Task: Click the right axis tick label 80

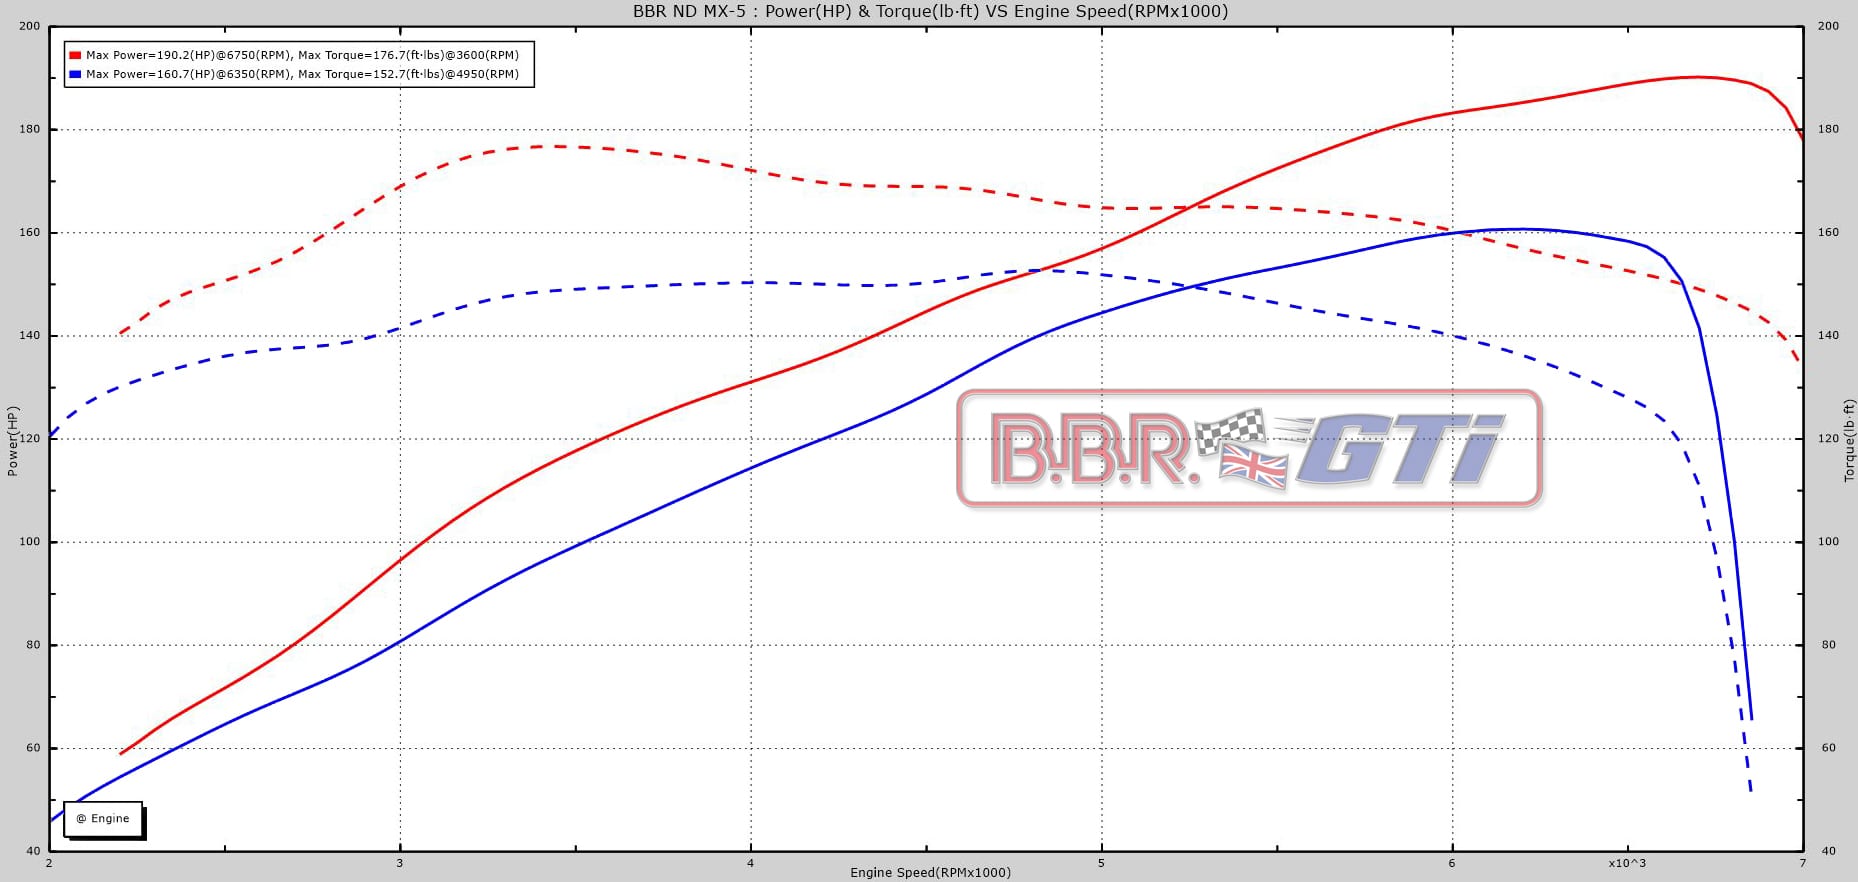Action: (x=1828, y=644)
